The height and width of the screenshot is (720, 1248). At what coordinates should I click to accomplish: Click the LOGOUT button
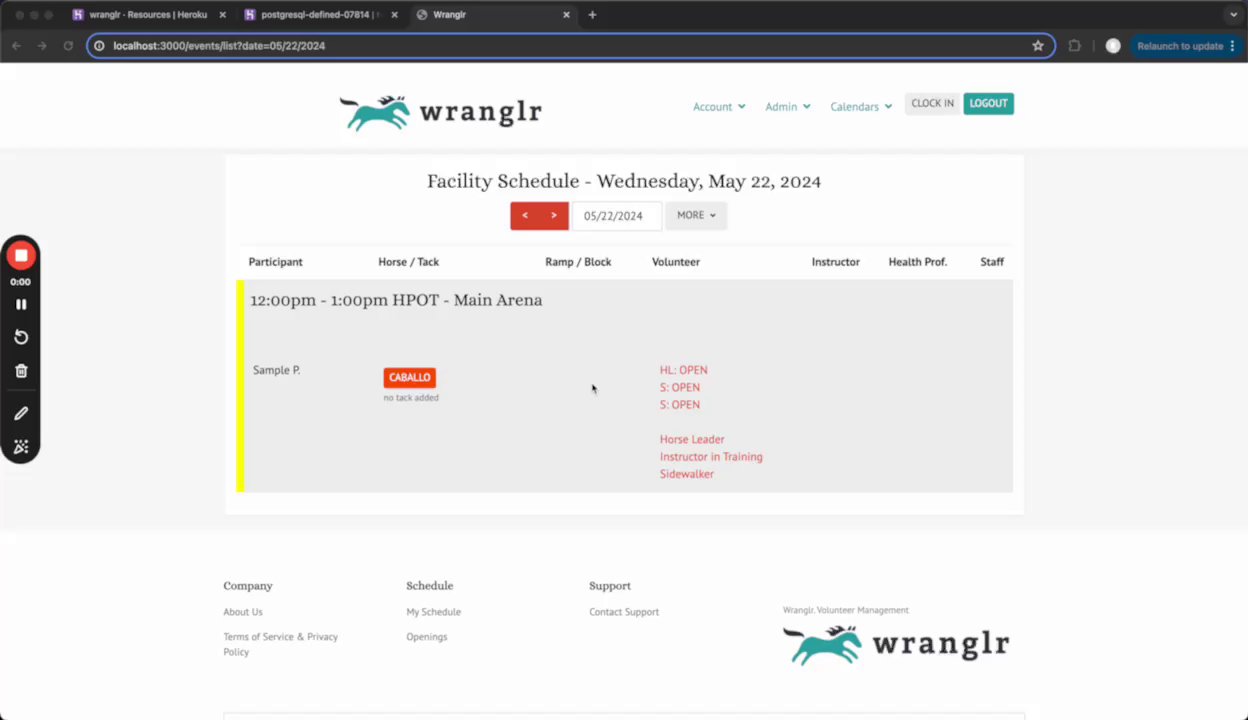(x=988, y=104)
